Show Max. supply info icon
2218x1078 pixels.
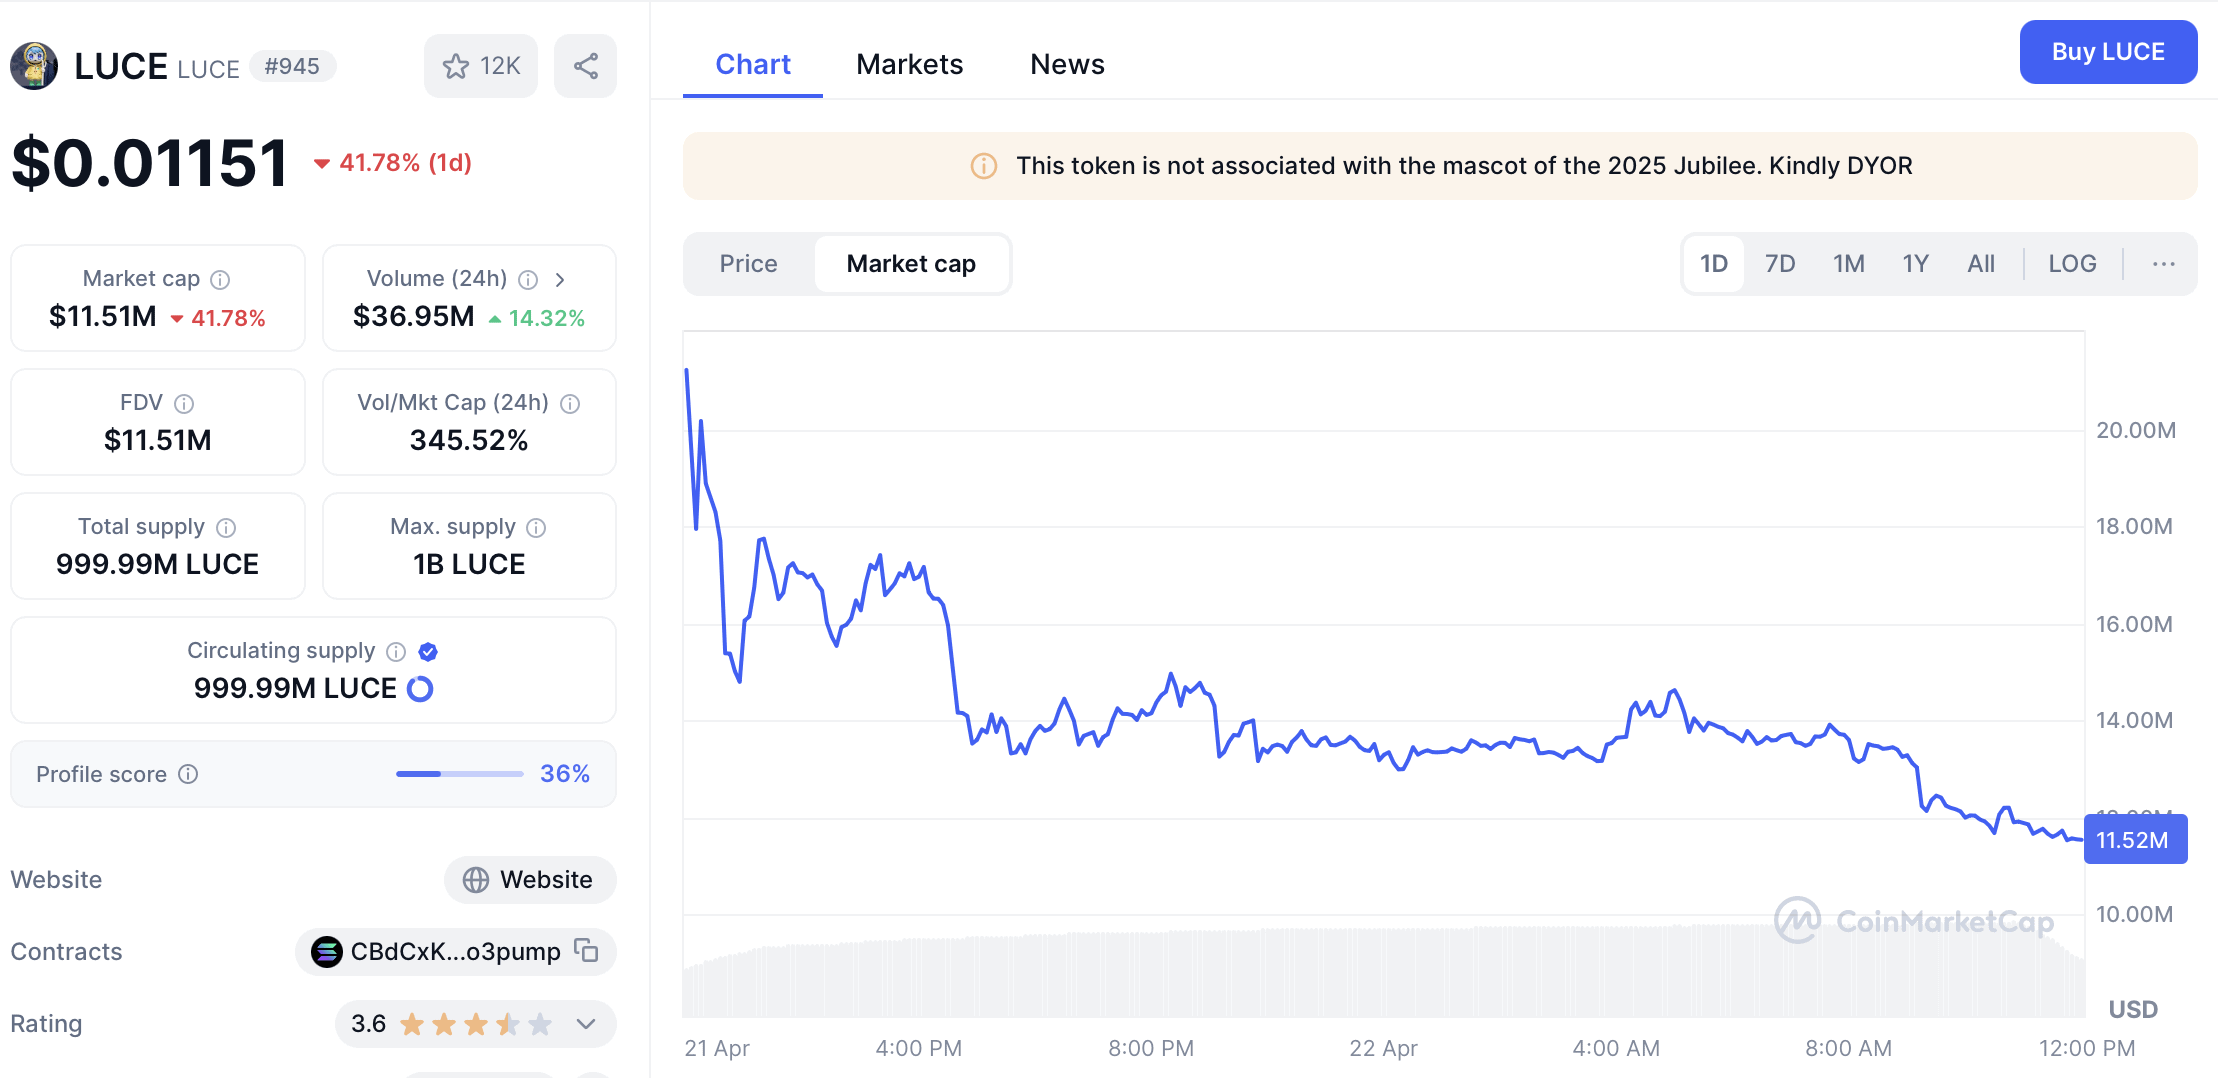pos(536,527)
